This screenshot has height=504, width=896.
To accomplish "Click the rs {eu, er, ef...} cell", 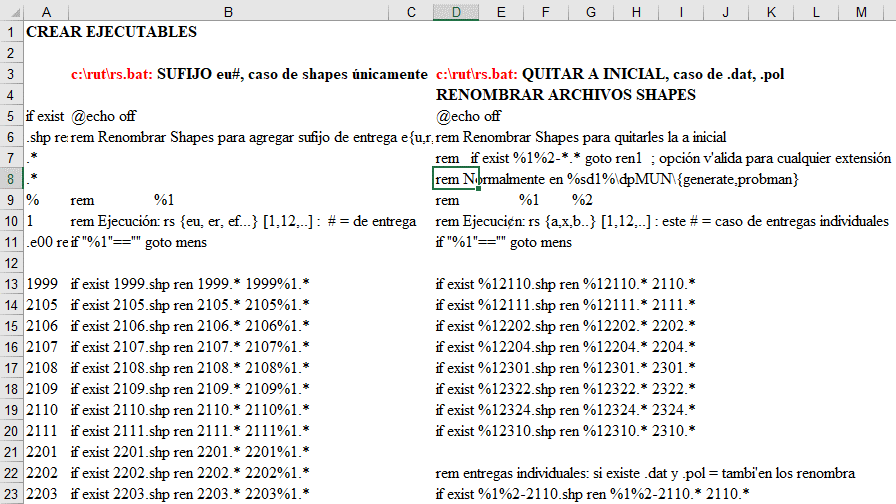I will point(243,221).
